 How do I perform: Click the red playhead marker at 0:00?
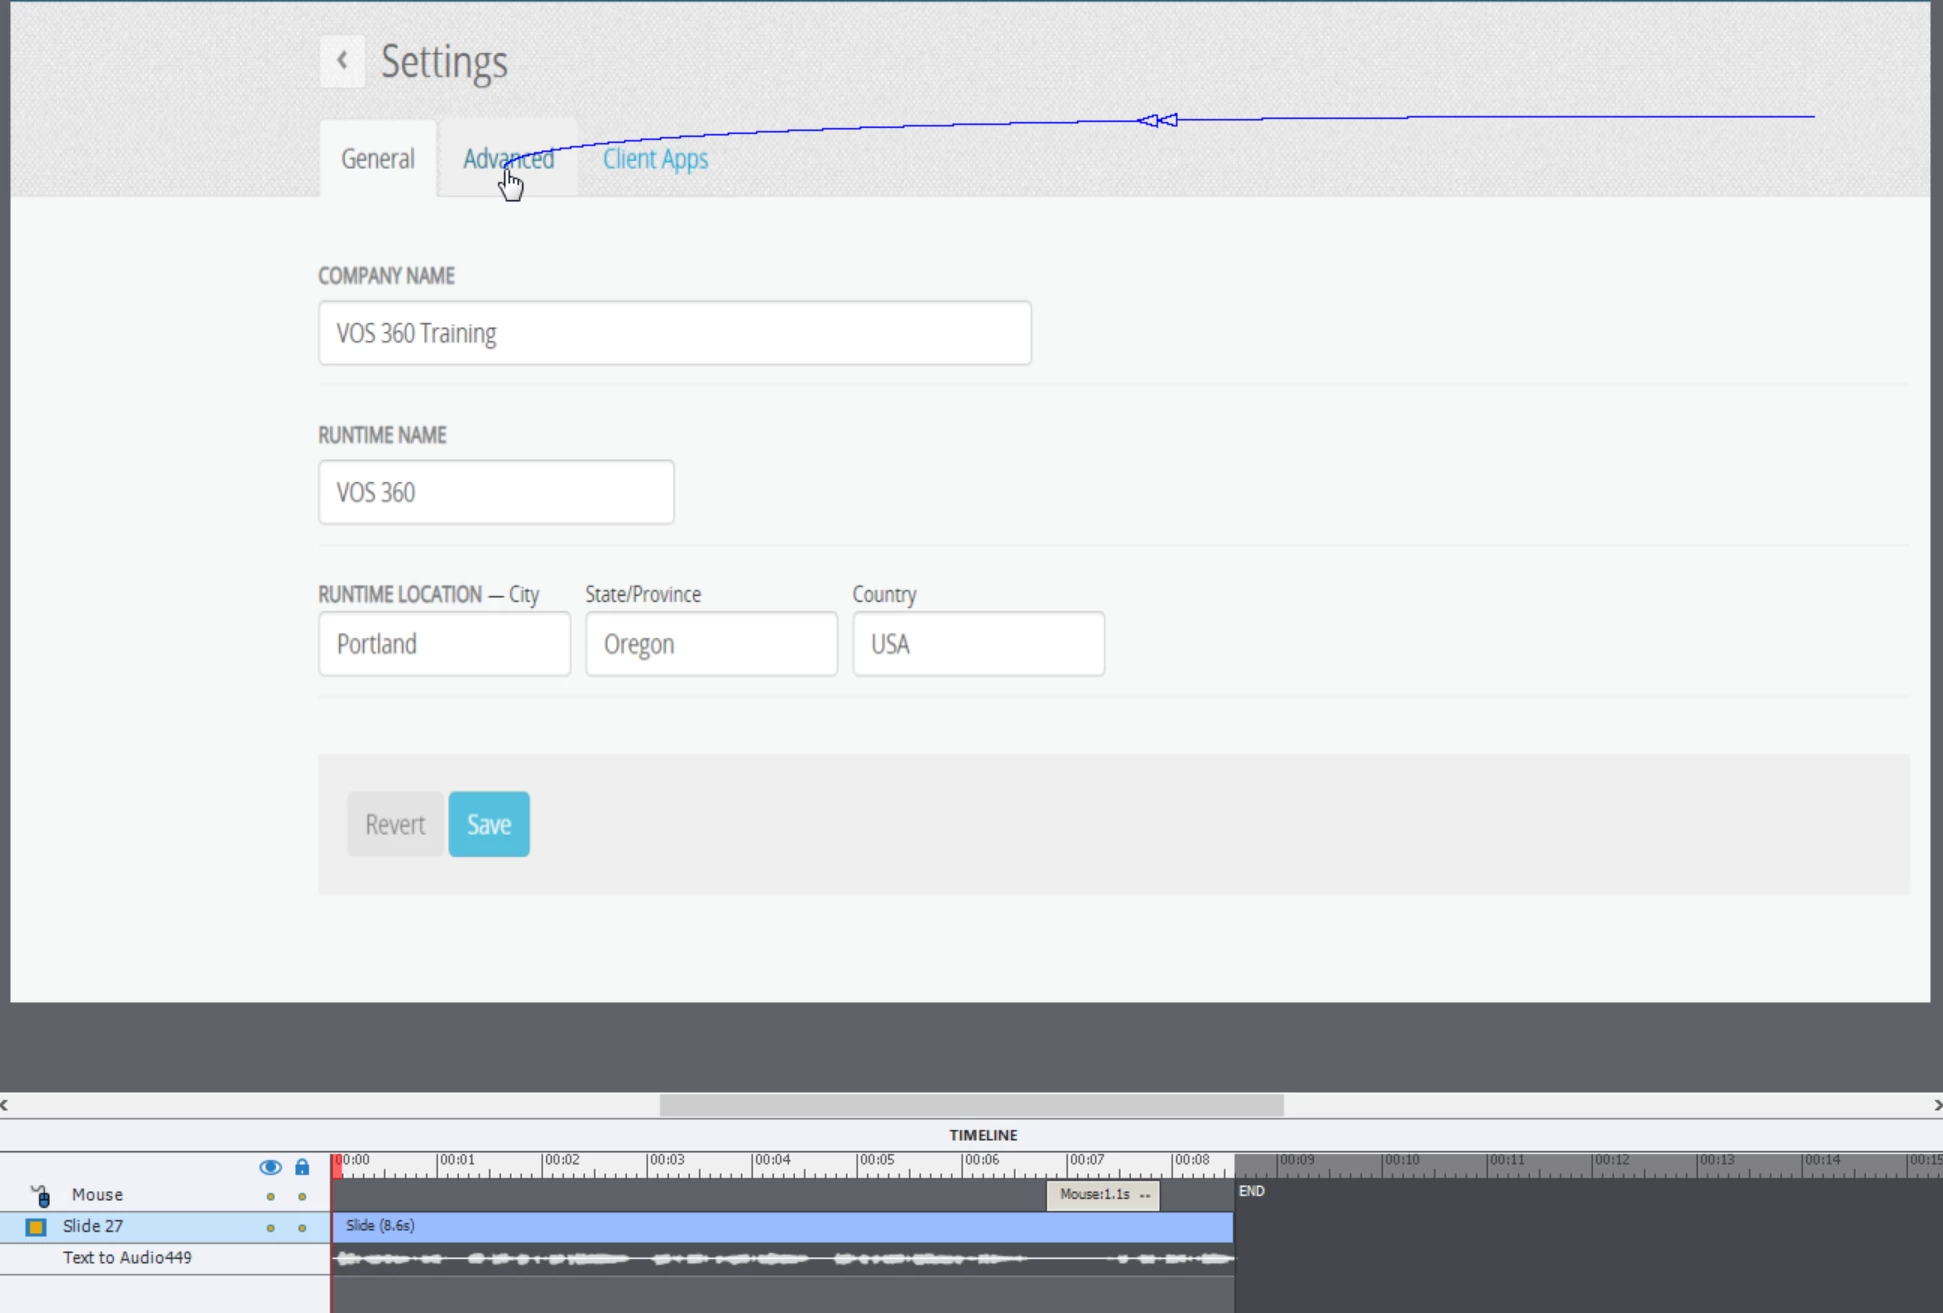click(337, 1165)
